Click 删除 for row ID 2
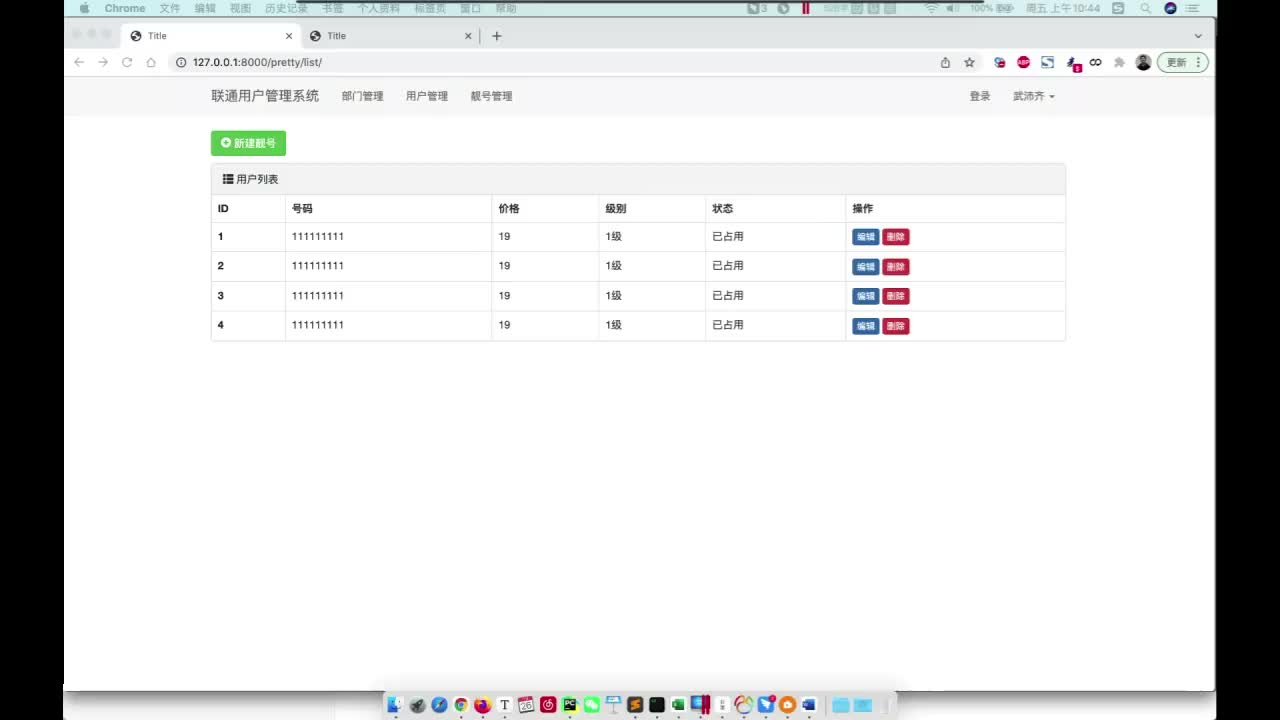 pos(896,267)
